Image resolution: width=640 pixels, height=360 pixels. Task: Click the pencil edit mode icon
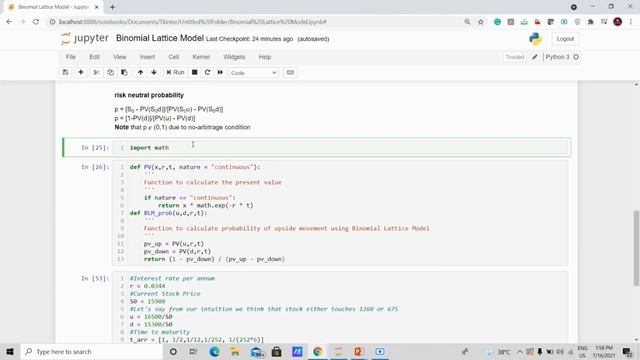(535, 57)
